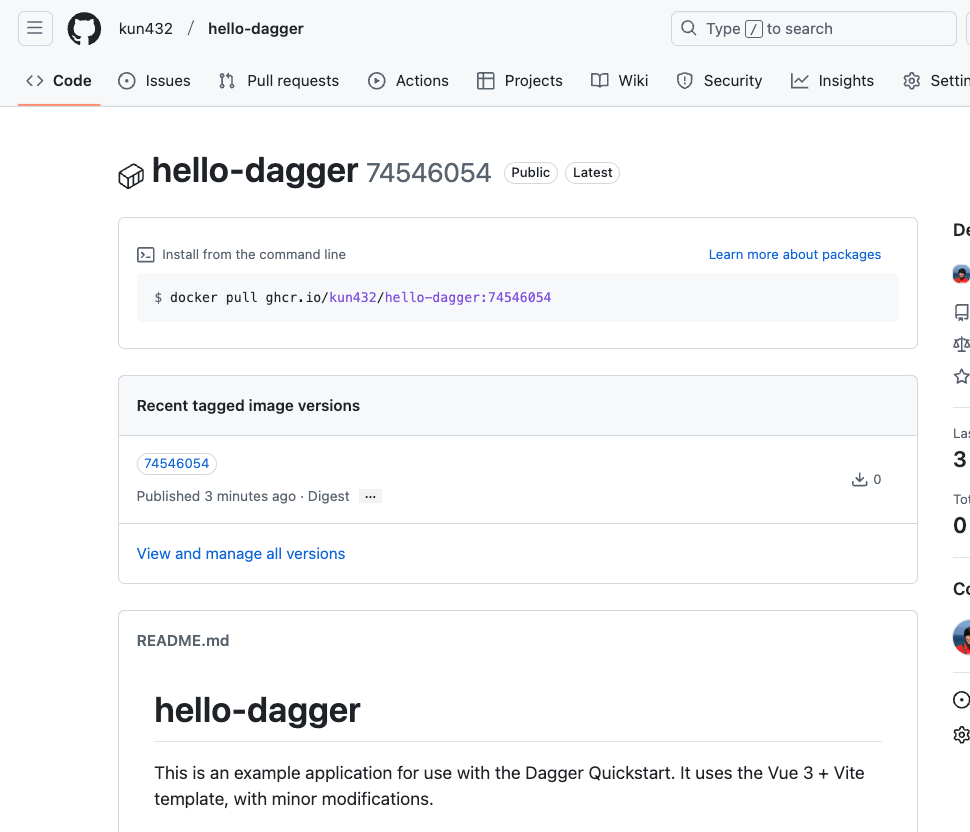This screenshot has height=832, width=970.
Task: Switch to the Code tab
Action: click(59, 81)
